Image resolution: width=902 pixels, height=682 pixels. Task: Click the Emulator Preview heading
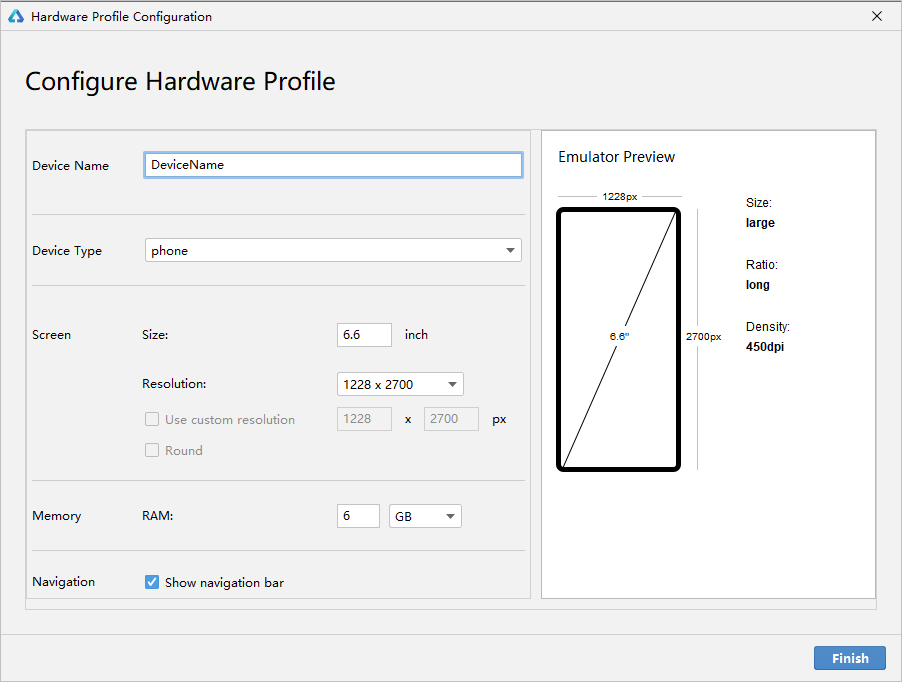(x=616, y=157)
